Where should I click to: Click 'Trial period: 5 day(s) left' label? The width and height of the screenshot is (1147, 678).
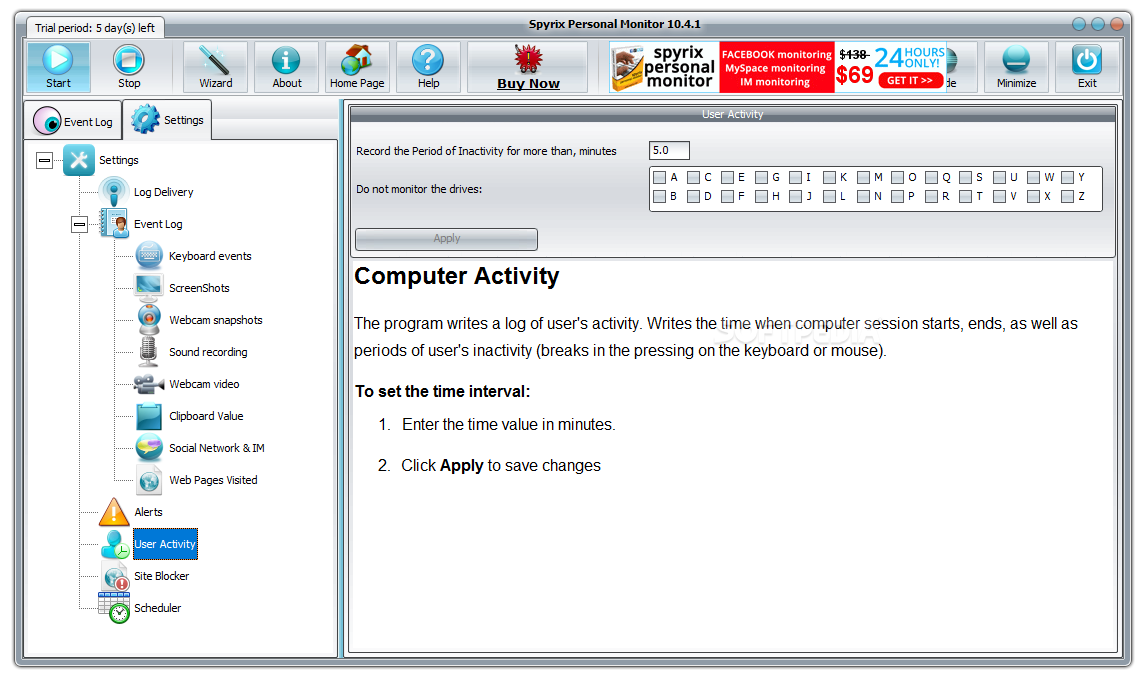pos(95,28)
